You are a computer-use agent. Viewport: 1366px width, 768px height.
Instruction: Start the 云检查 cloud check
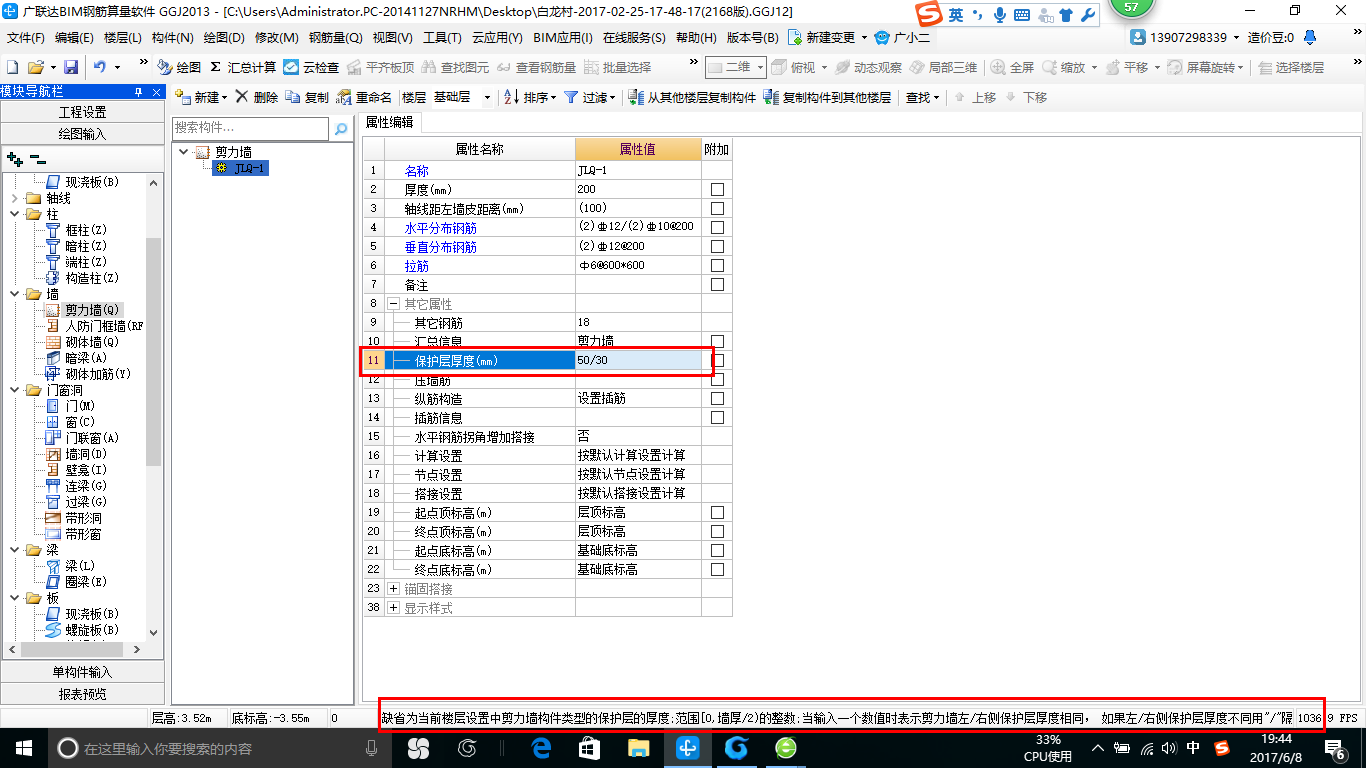311,67
